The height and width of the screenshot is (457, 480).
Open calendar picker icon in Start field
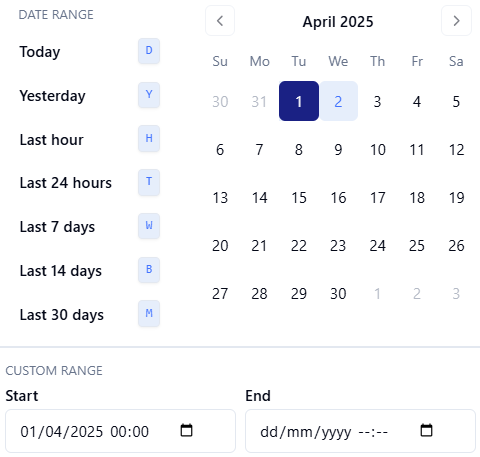(186, 430)
